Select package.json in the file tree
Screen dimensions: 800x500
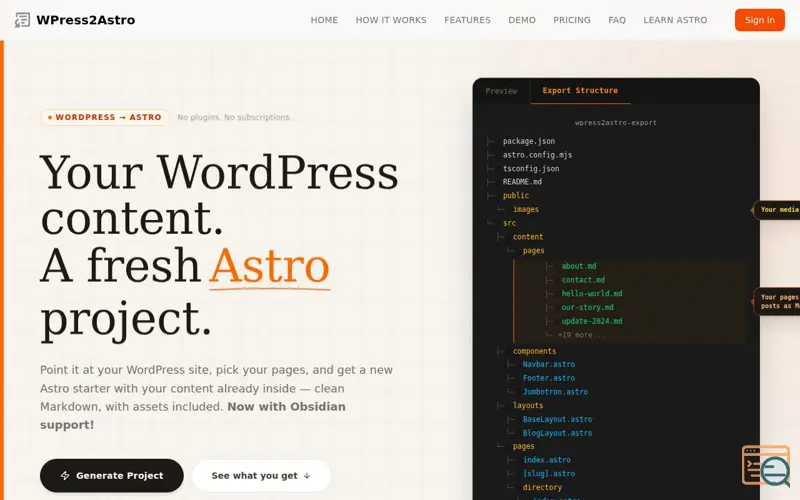(529, 141)
